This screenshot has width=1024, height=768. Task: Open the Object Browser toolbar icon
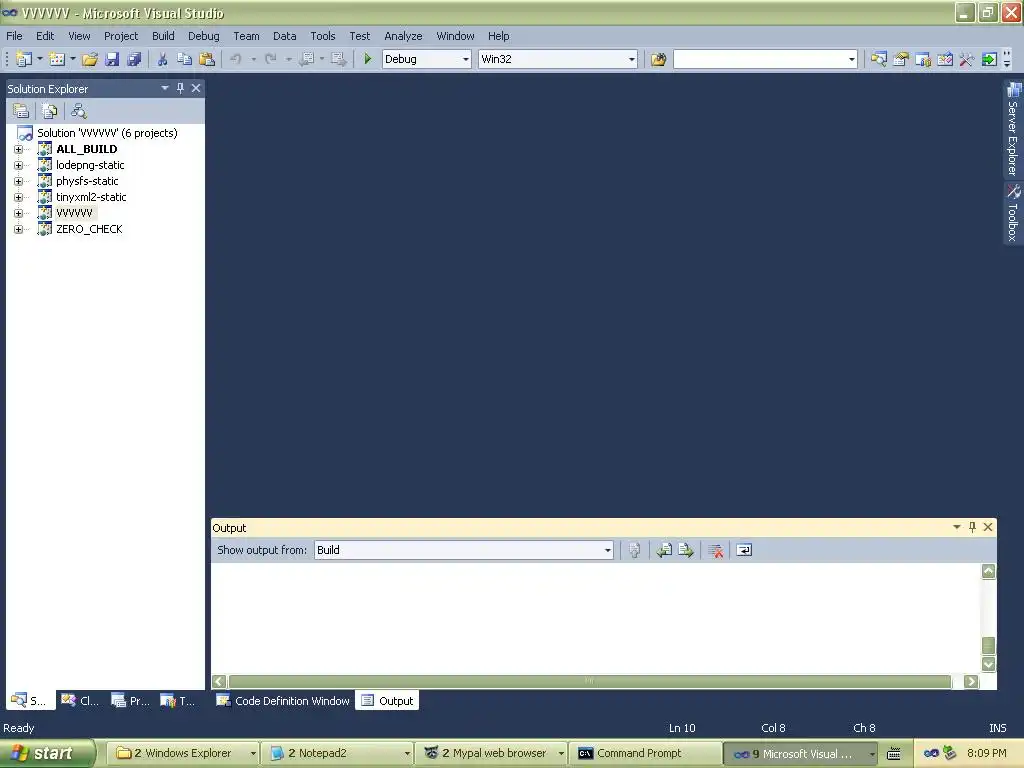(x=944, y=59)
